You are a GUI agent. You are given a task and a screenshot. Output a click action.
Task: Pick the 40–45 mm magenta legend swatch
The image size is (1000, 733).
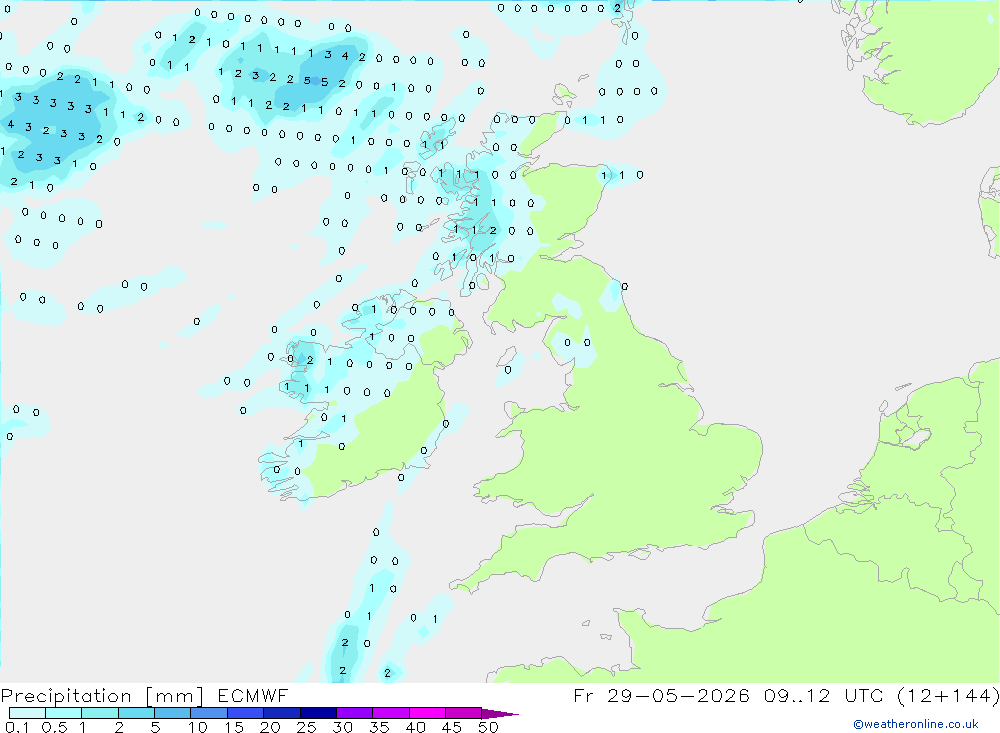point(427,713)
